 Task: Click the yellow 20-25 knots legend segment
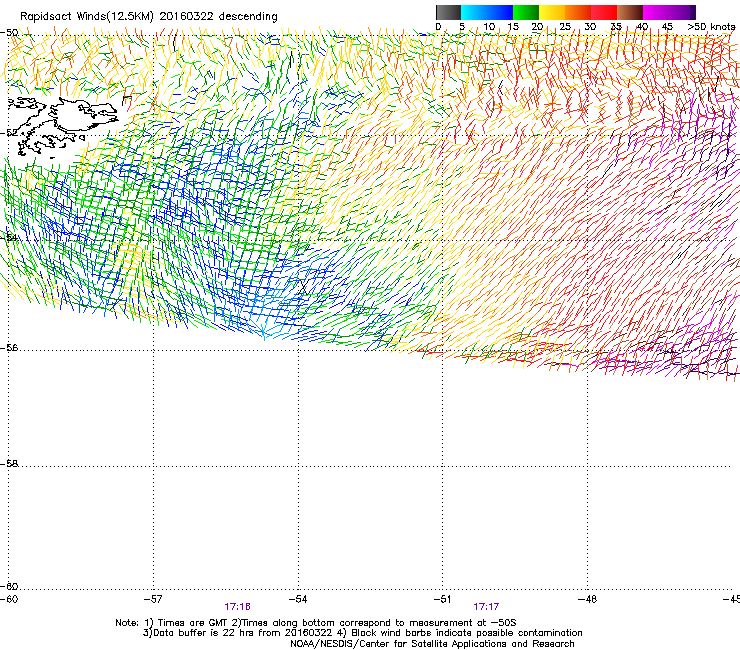(x=552, y=12)
